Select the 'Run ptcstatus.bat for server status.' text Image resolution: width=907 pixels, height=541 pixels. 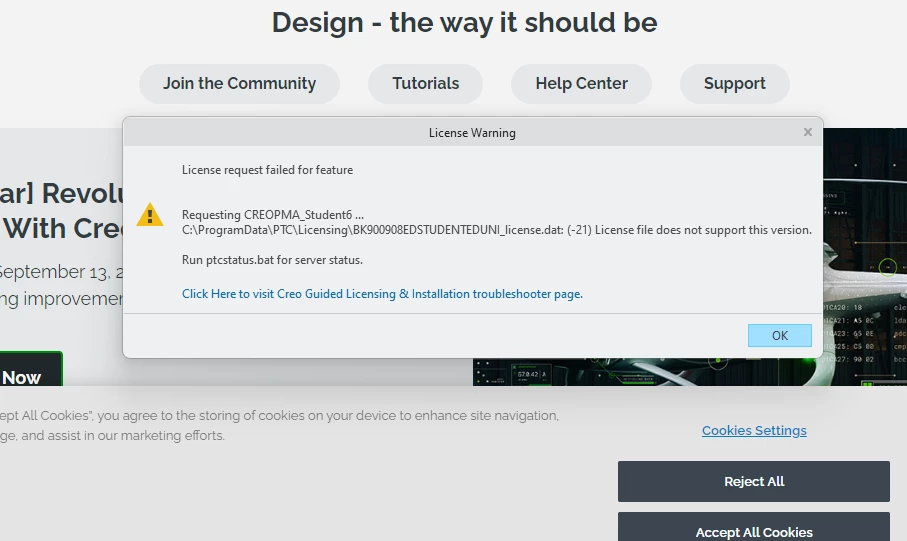click(x=272, y=260)
